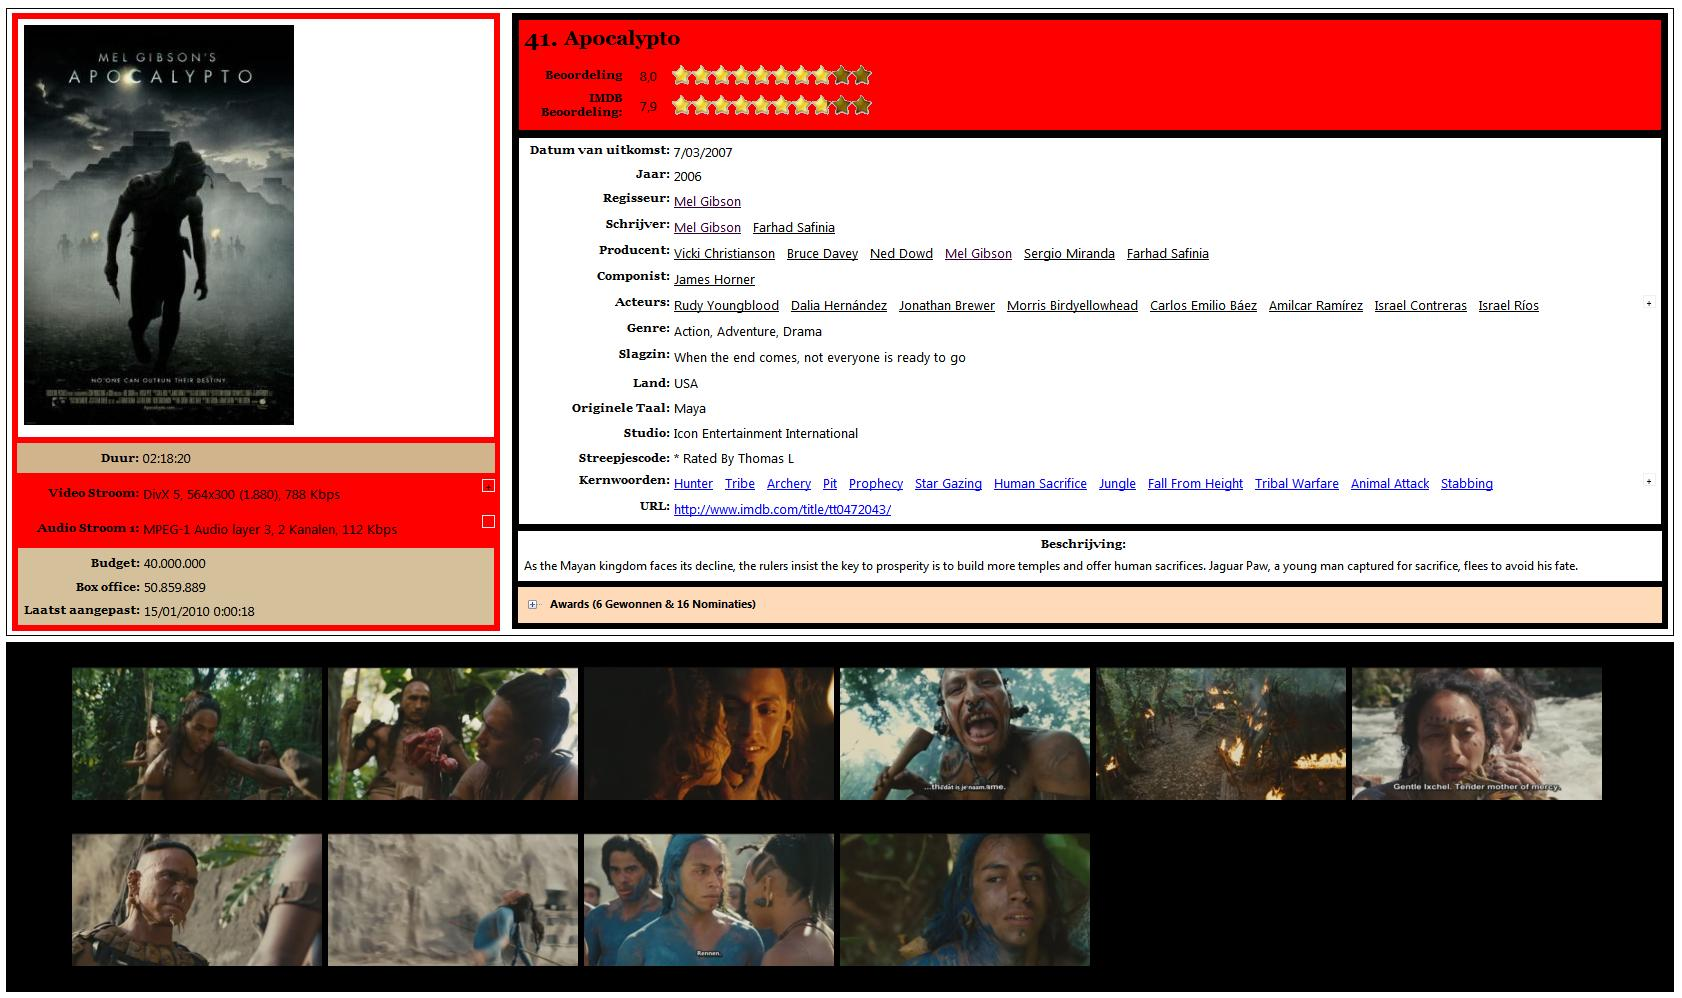Open writer Farhad Safinia link
The height and width of the screenshot is (998, 1682).
pyautogui.click(x=793, y=227)
